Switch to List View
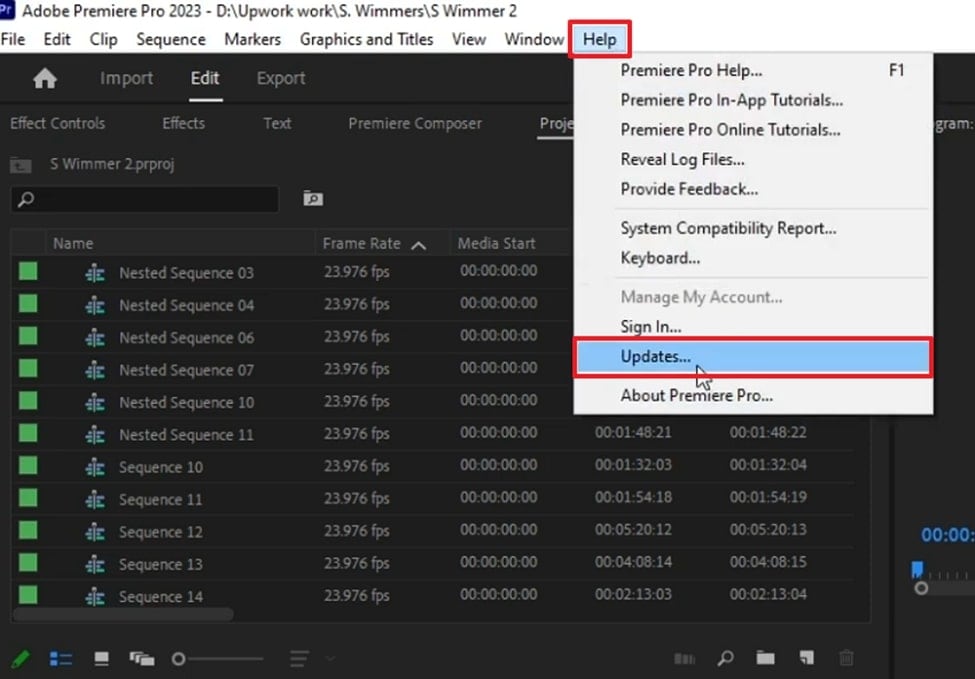The height and width of the screenshot is (679, 975). (61, 658)
